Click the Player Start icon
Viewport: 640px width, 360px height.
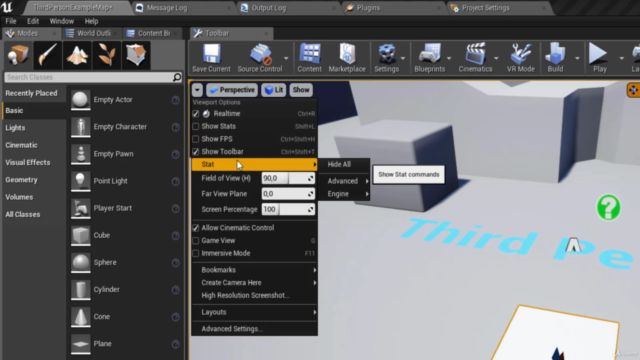tap(80, 208)
